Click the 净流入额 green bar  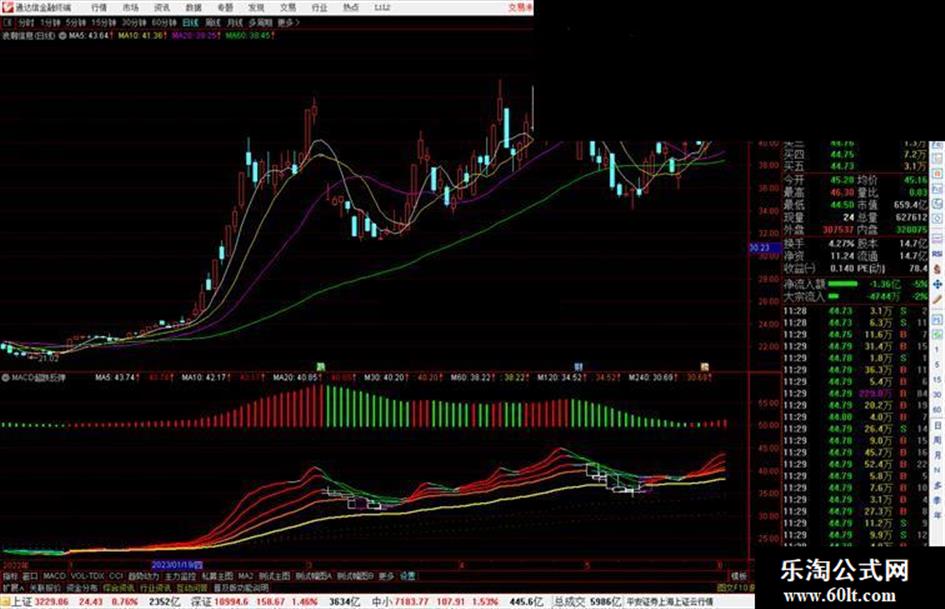click(x=843, y=283)
